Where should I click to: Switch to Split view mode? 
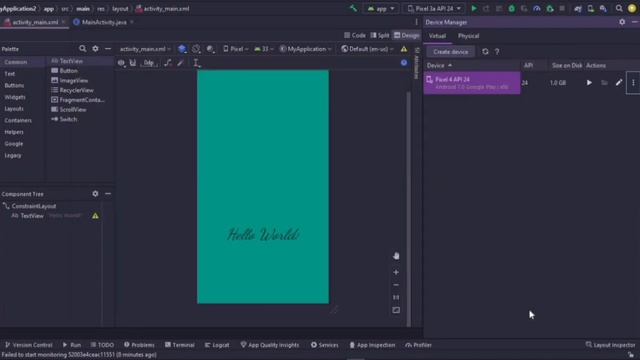(x=380, y=36)
